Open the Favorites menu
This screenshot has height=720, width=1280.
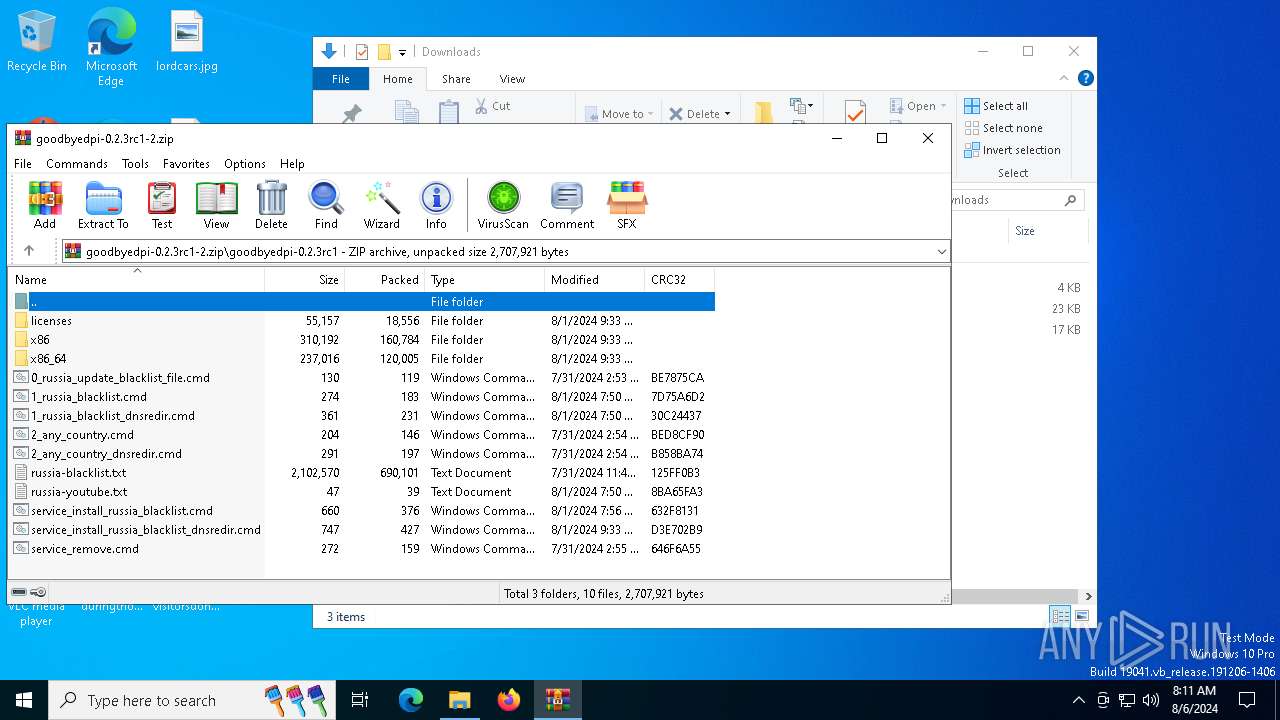tap(186, 164)
